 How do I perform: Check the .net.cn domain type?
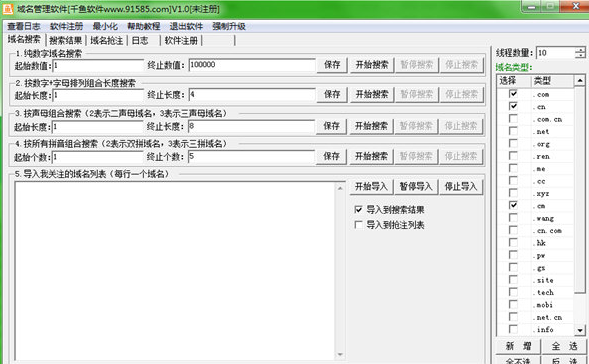pyautogui.click(x=513, y=317)
